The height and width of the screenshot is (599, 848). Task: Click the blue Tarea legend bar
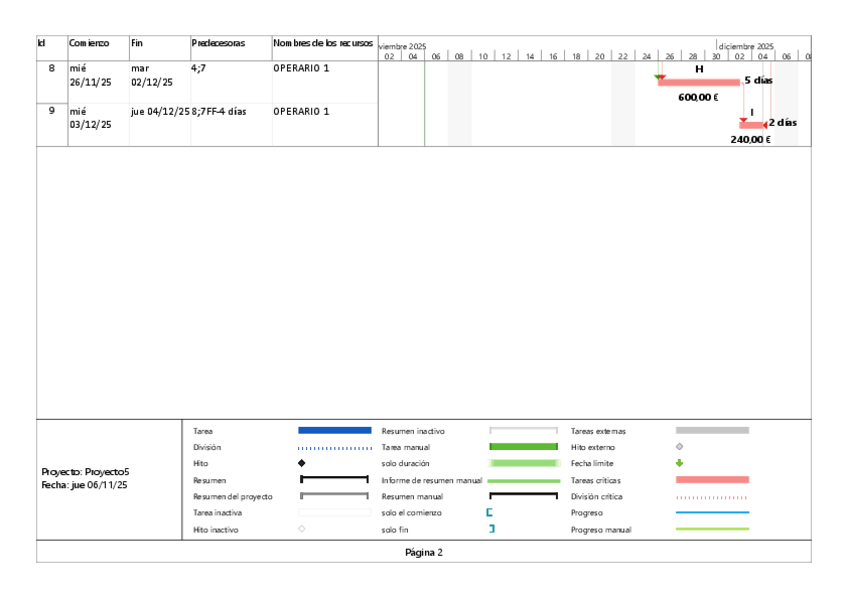(x=335, y=431)
